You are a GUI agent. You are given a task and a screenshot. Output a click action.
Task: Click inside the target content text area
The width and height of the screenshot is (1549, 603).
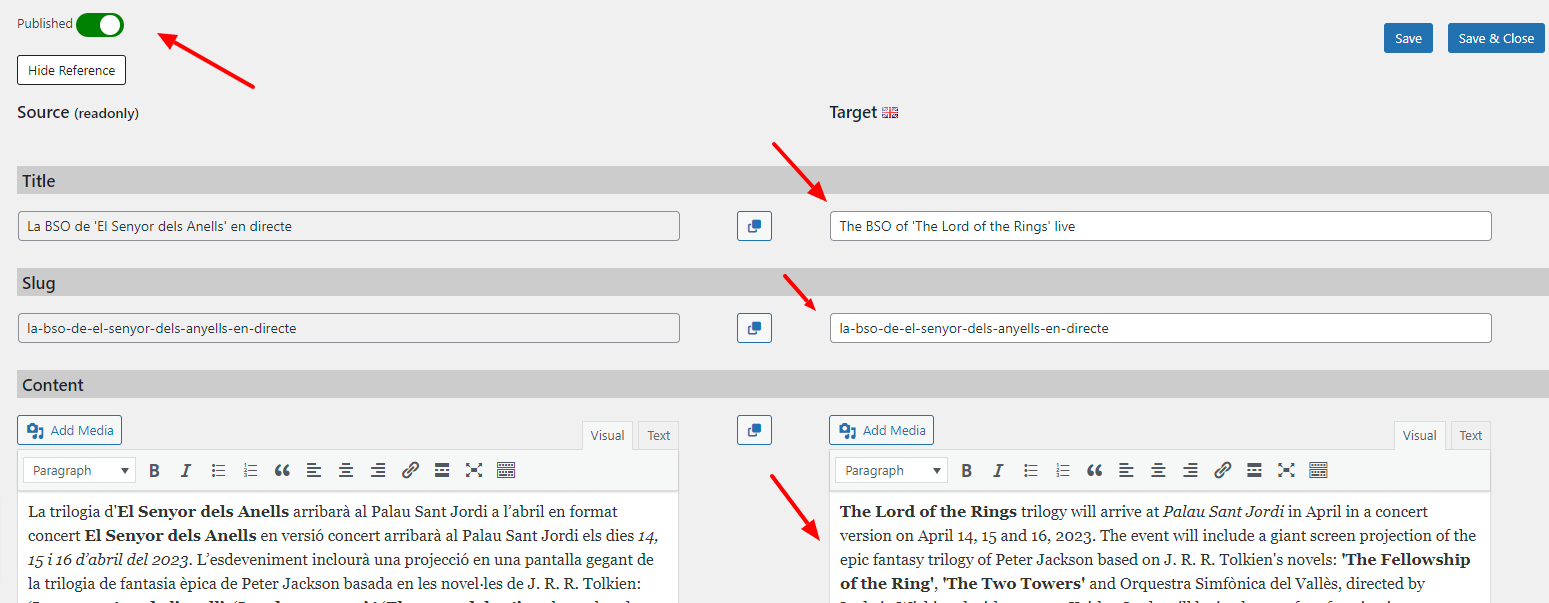[1160, 547]
